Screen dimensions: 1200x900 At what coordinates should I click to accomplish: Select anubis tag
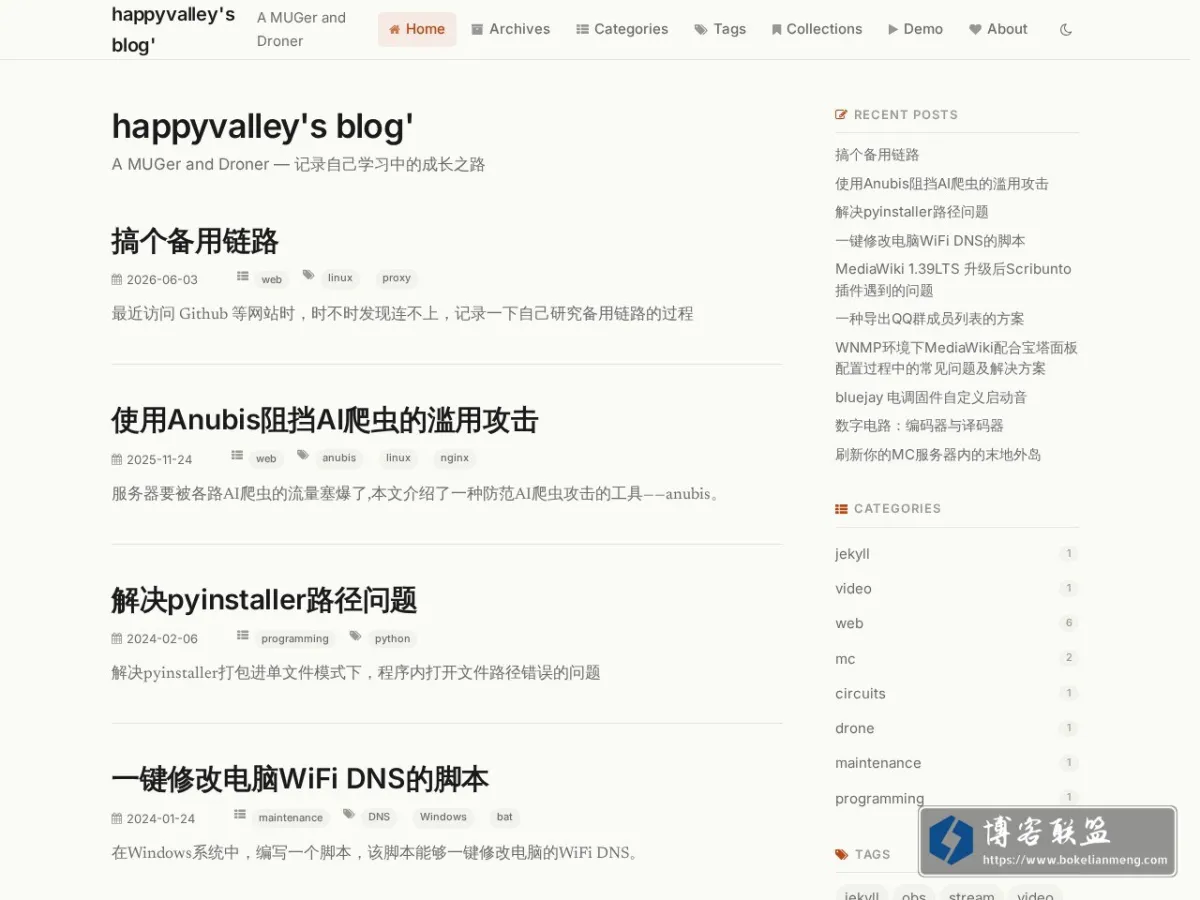(339, 458)
